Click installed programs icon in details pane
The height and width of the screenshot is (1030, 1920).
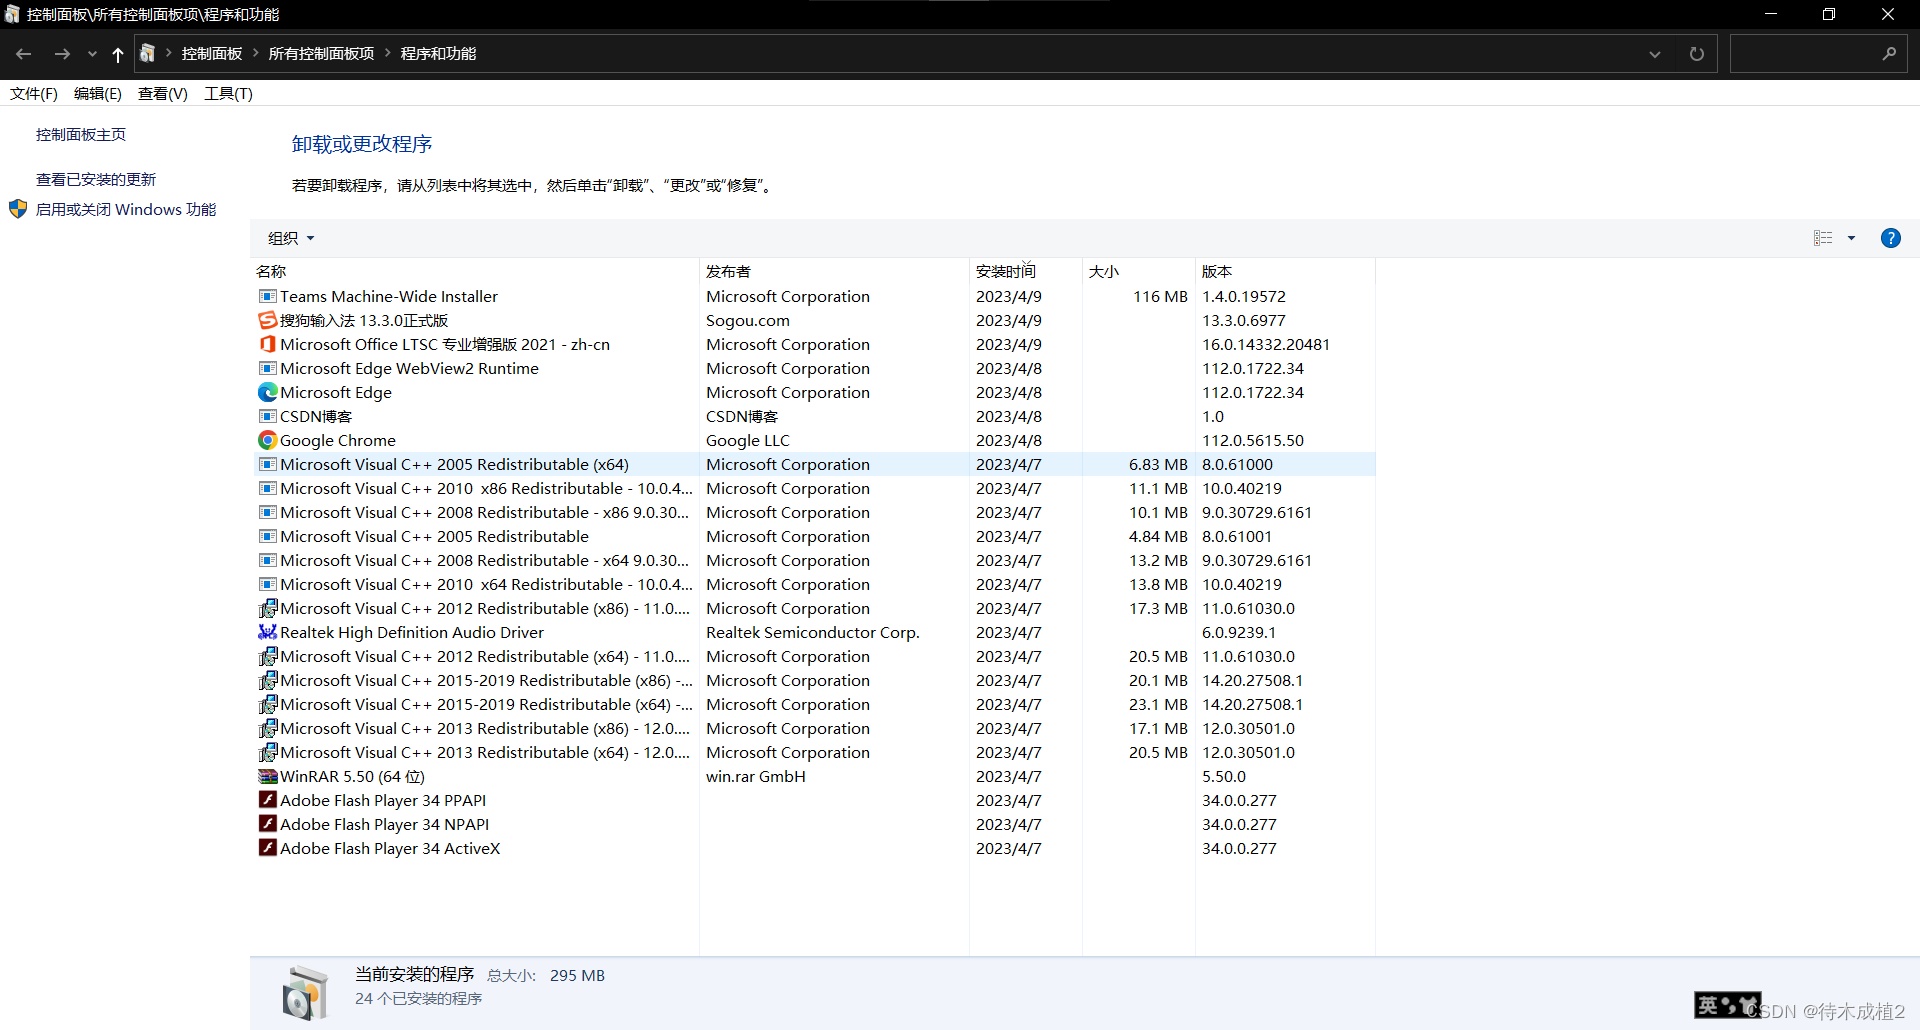point(305,993)
